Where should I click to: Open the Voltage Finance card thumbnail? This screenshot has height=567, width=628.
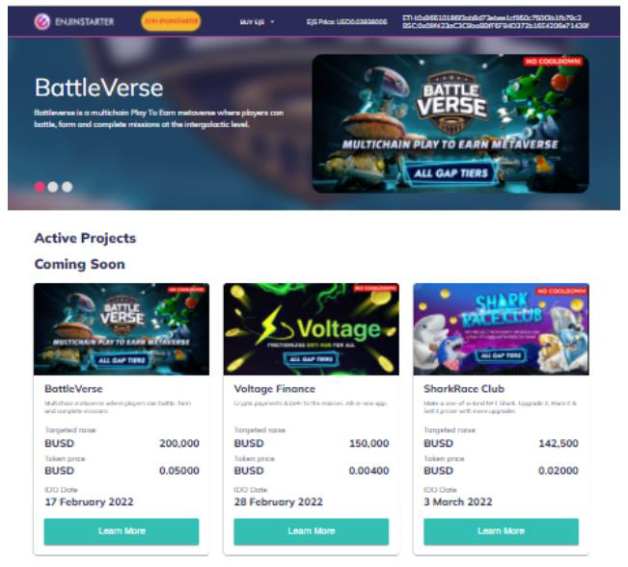point(311,329)
